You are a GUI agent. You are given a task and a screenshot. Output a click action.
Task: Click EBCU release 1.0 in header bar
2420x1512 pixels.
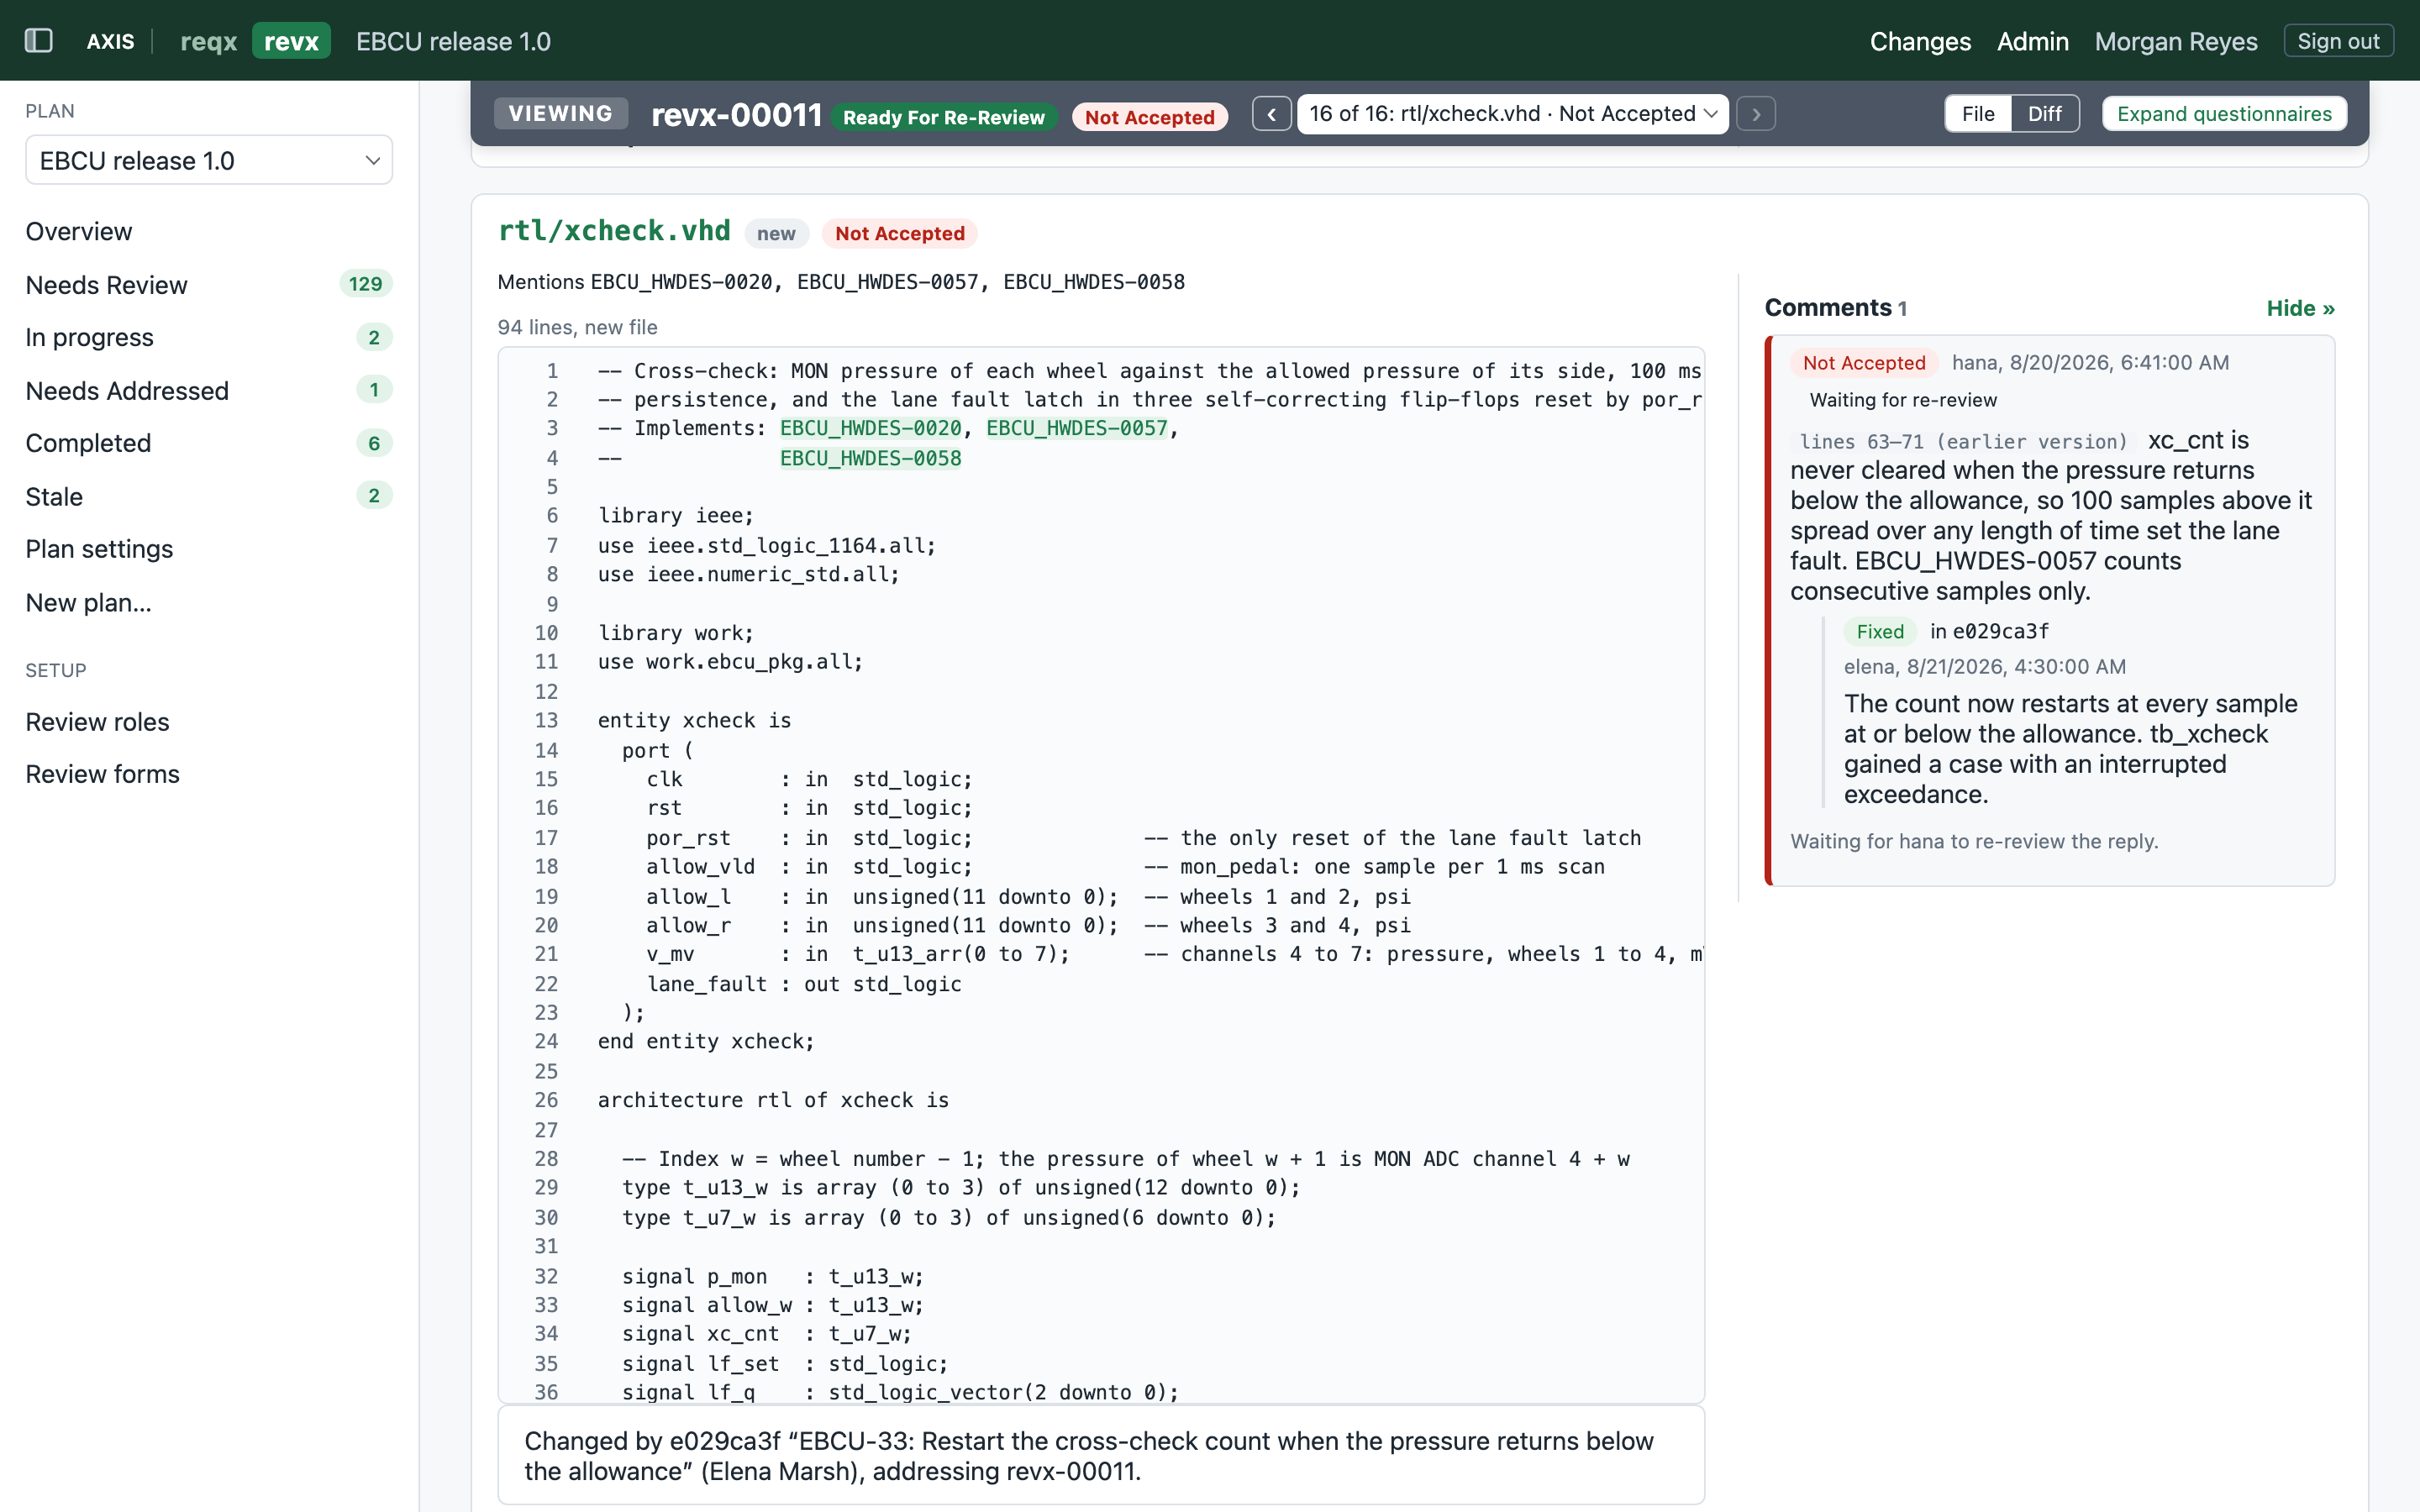(453, 41)
